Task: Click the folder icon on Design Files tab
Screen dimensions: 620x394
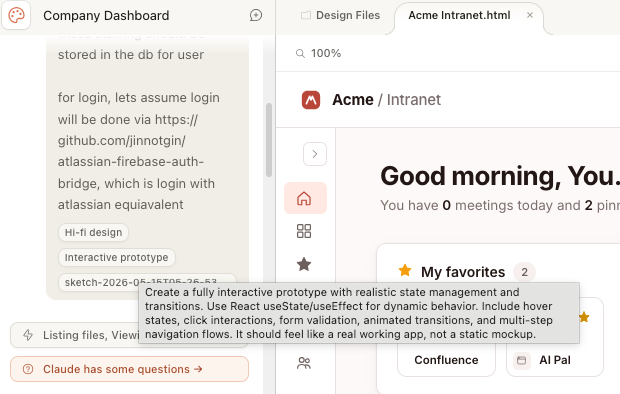Action: [x=306, y=15]
